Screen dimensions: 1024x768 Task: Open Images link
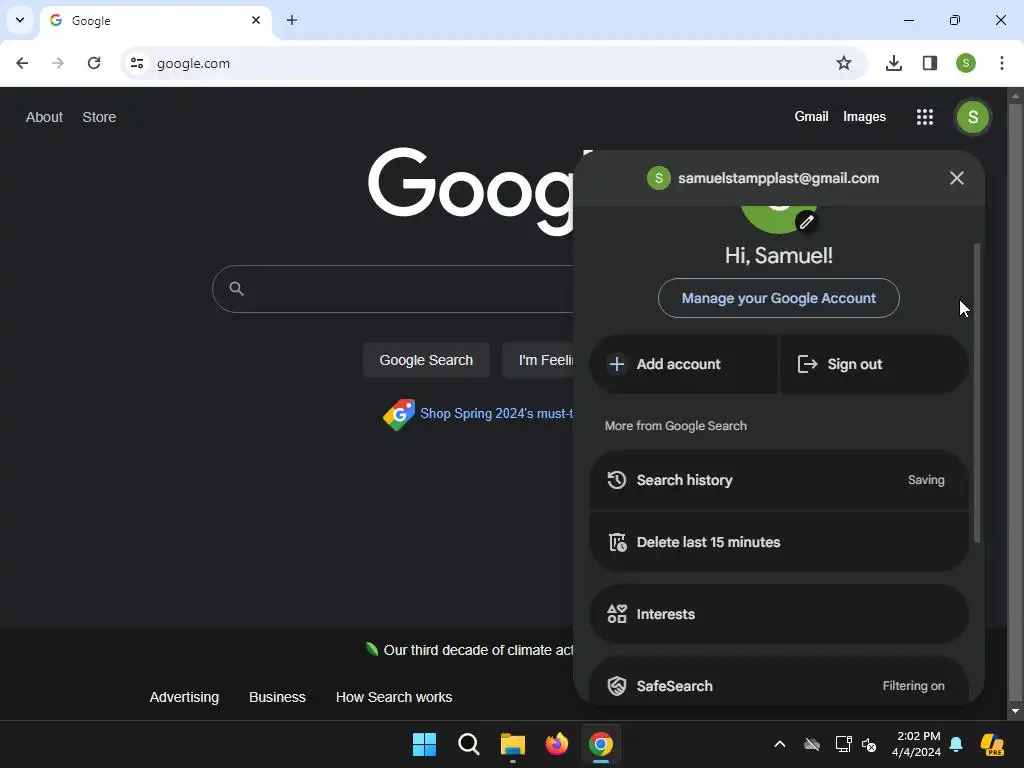tap(864, 116)
